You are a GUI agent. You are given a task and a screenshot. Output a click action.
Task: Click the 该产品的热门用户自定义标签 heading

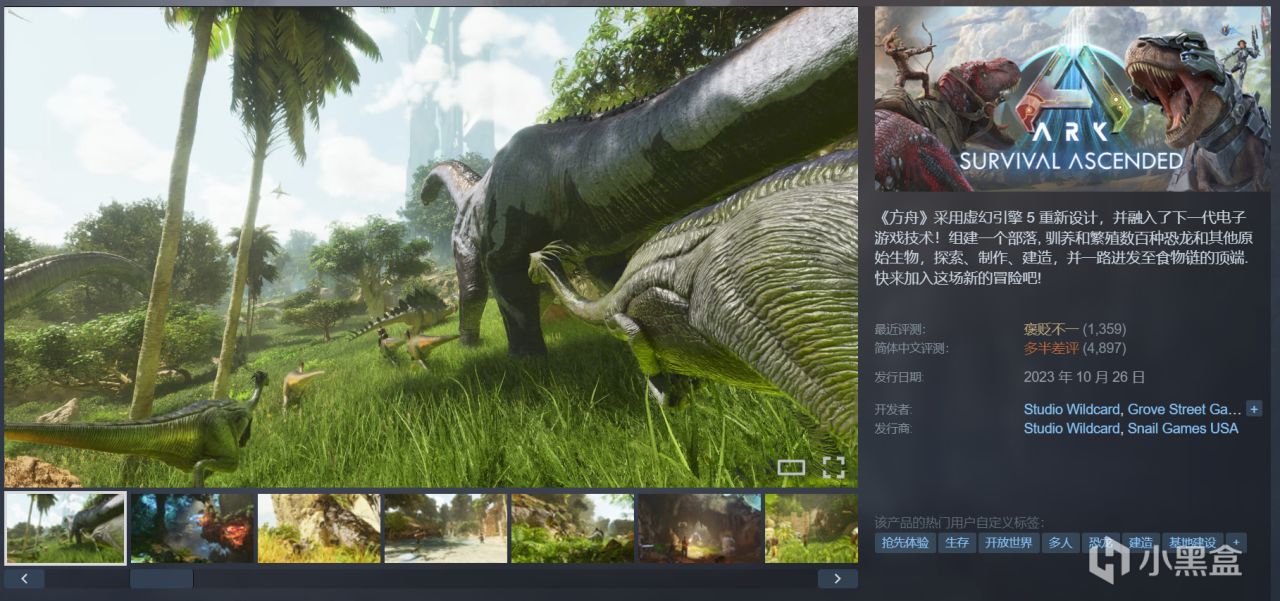959,522
